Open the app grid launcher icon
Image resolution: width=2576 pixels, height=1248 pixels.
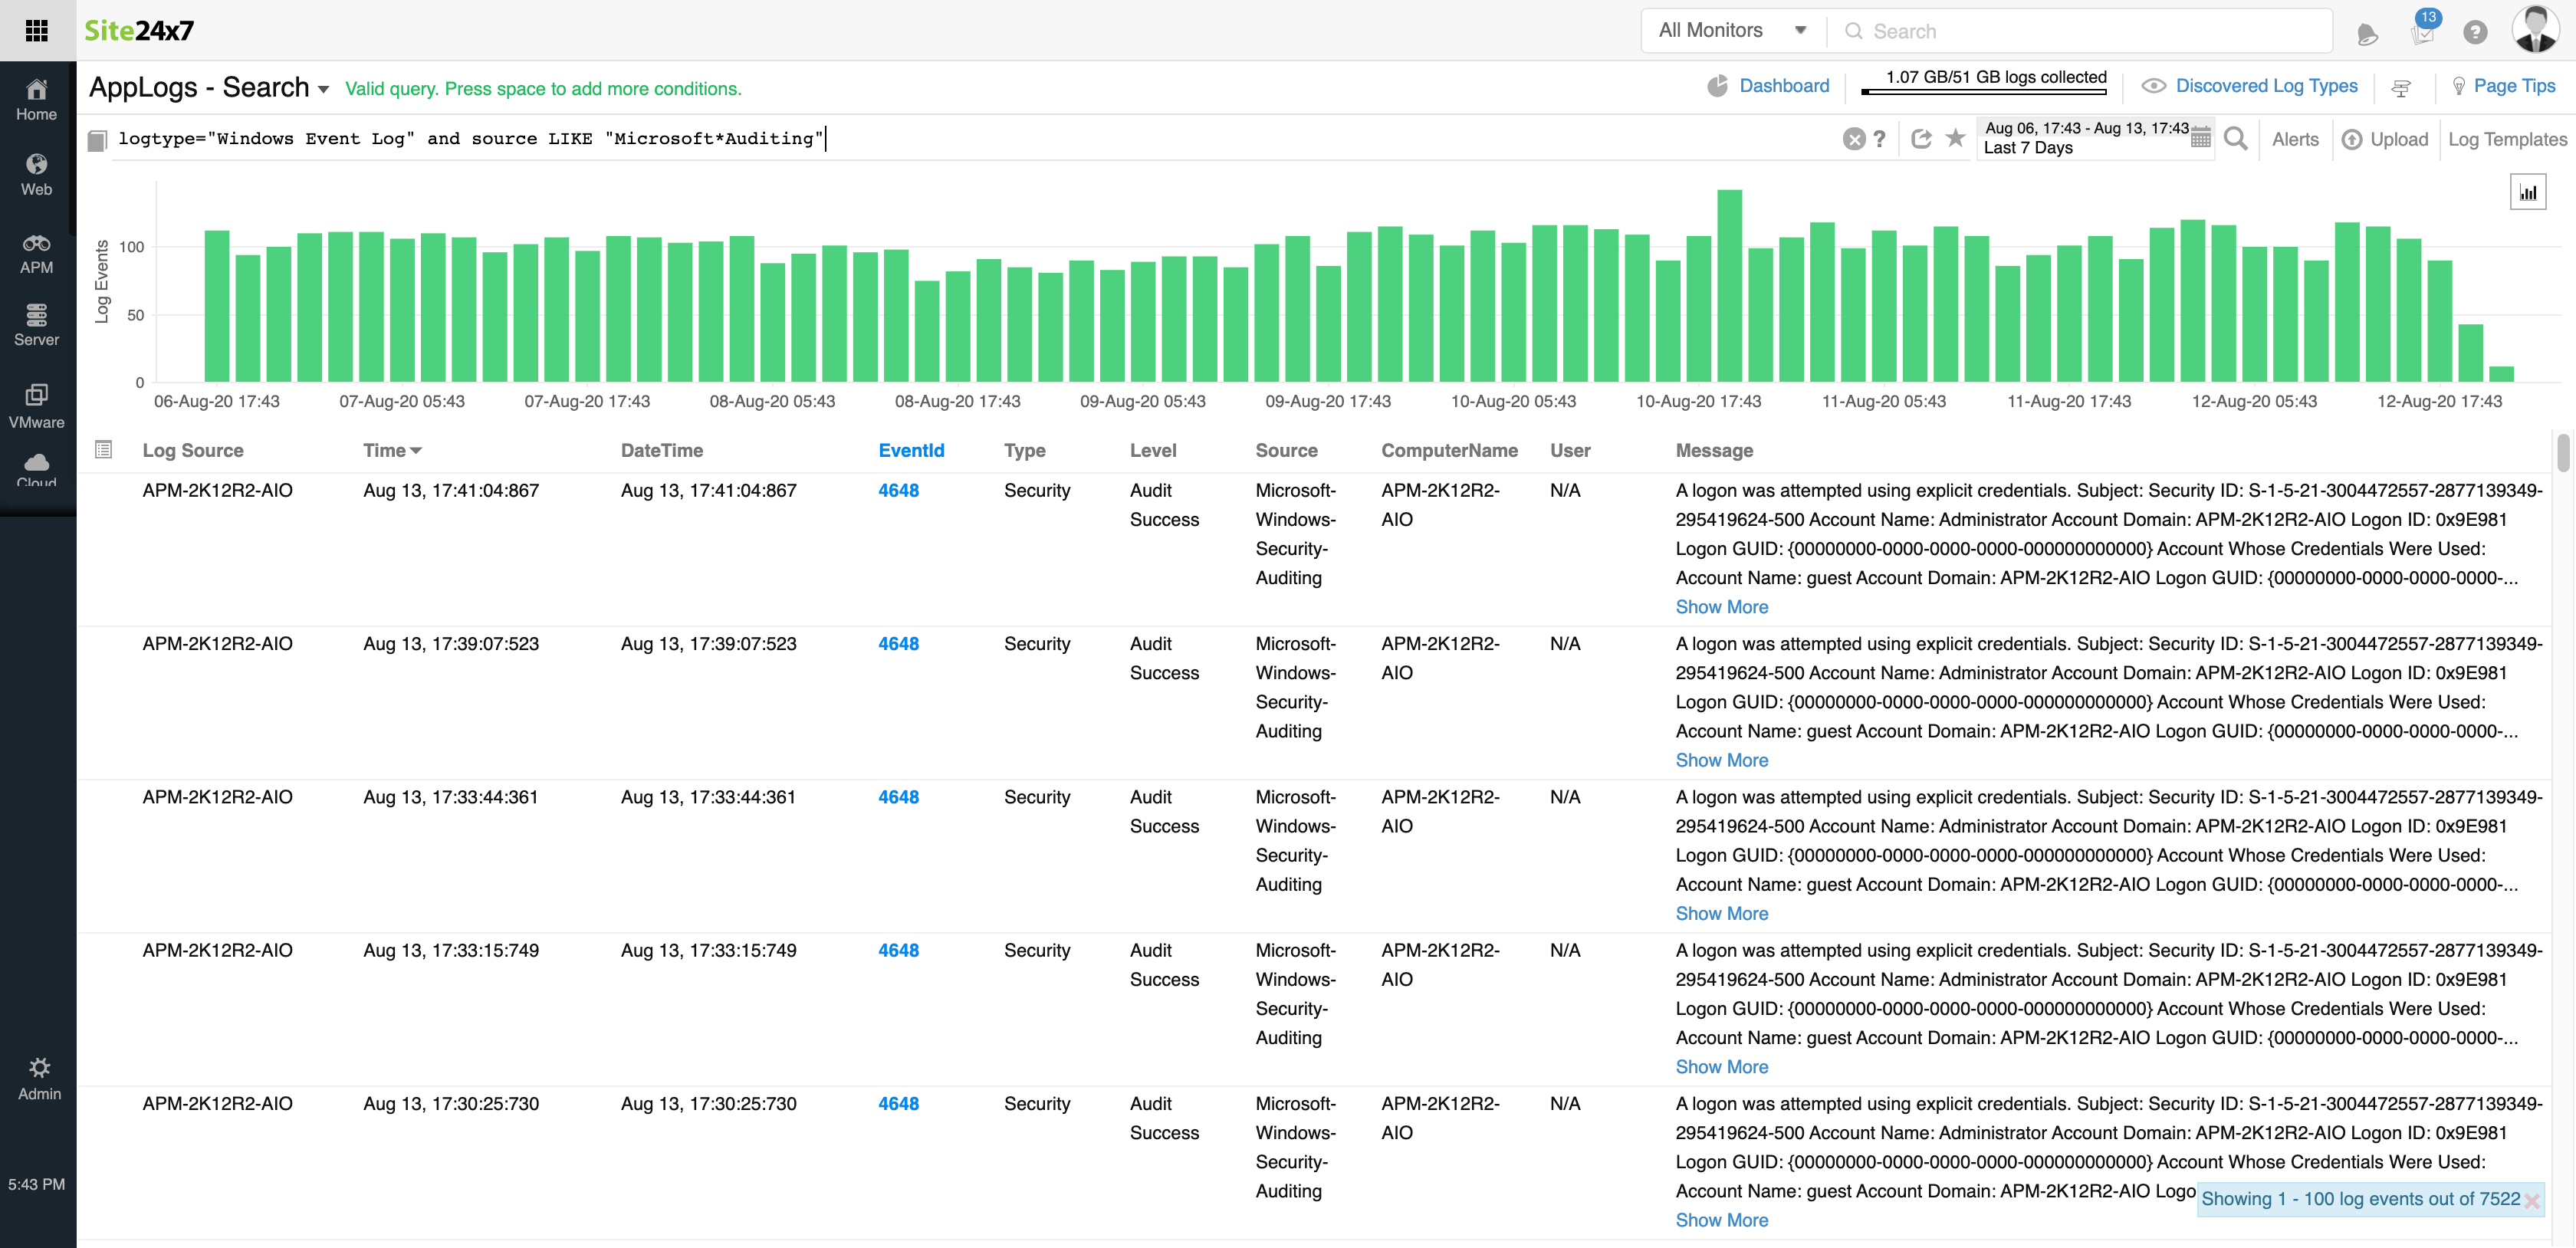[37, 30]
